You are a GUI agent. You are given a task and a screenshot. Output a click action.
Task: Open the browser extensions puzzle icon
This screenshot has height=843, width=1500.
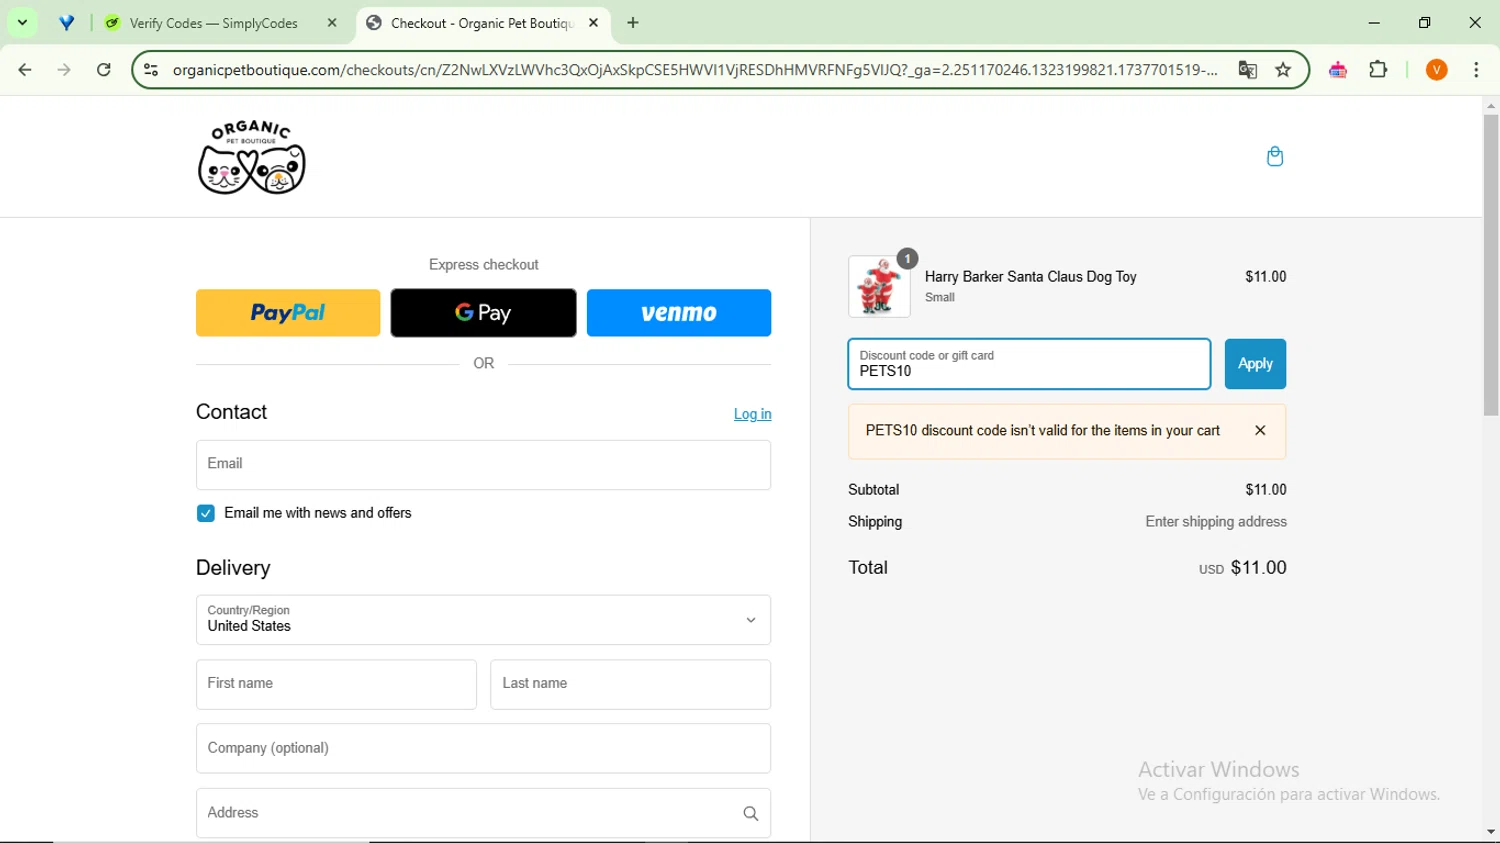1378,70
